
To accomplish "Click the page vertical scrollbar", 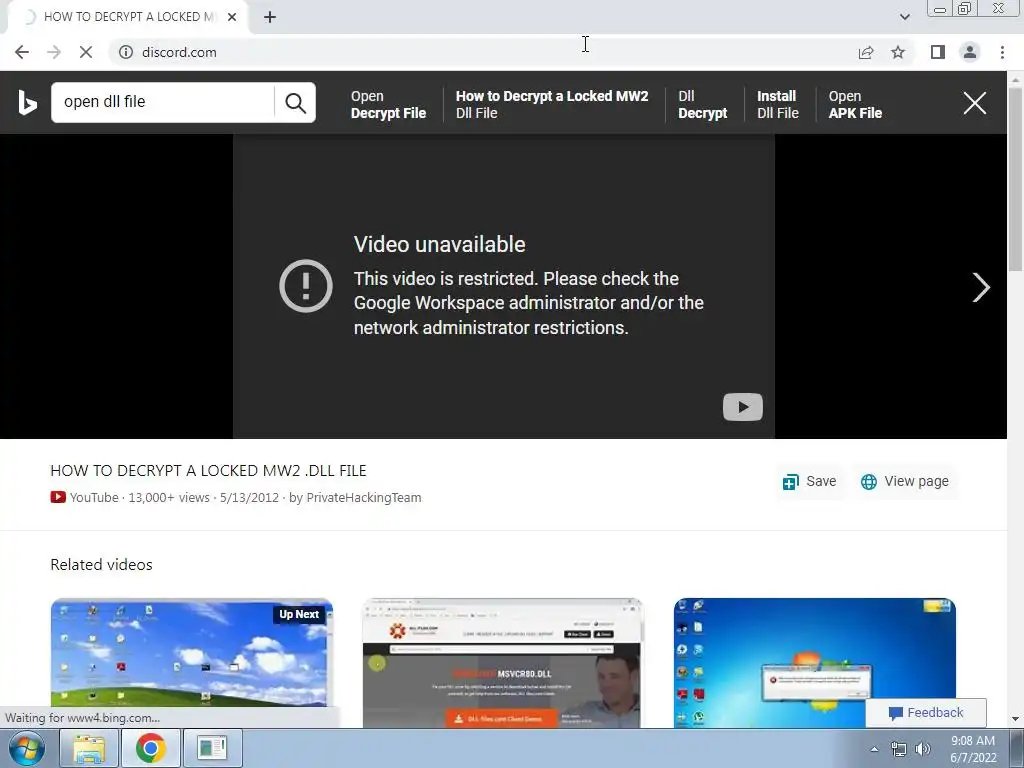I will click(x=1015, y=180).
